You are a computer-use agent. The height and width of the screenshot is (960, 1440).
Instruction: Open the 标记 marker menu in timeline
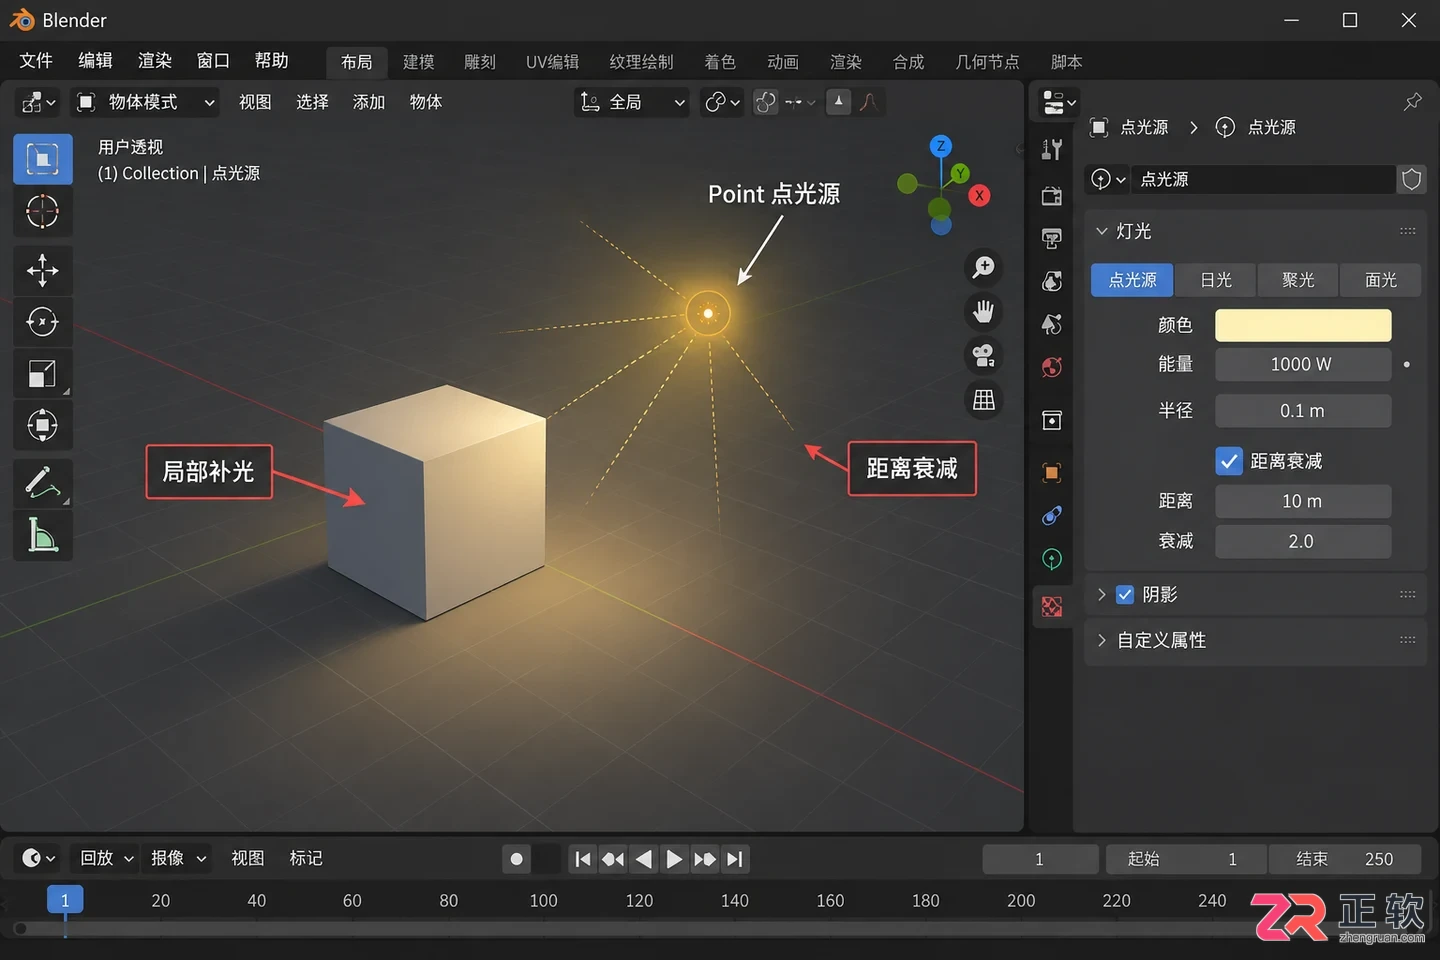tap(306, 858)
